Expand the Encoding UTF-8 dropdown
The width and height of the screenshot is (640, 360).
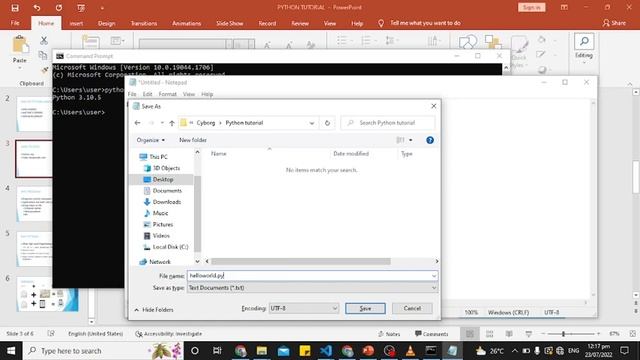[334, 308]
